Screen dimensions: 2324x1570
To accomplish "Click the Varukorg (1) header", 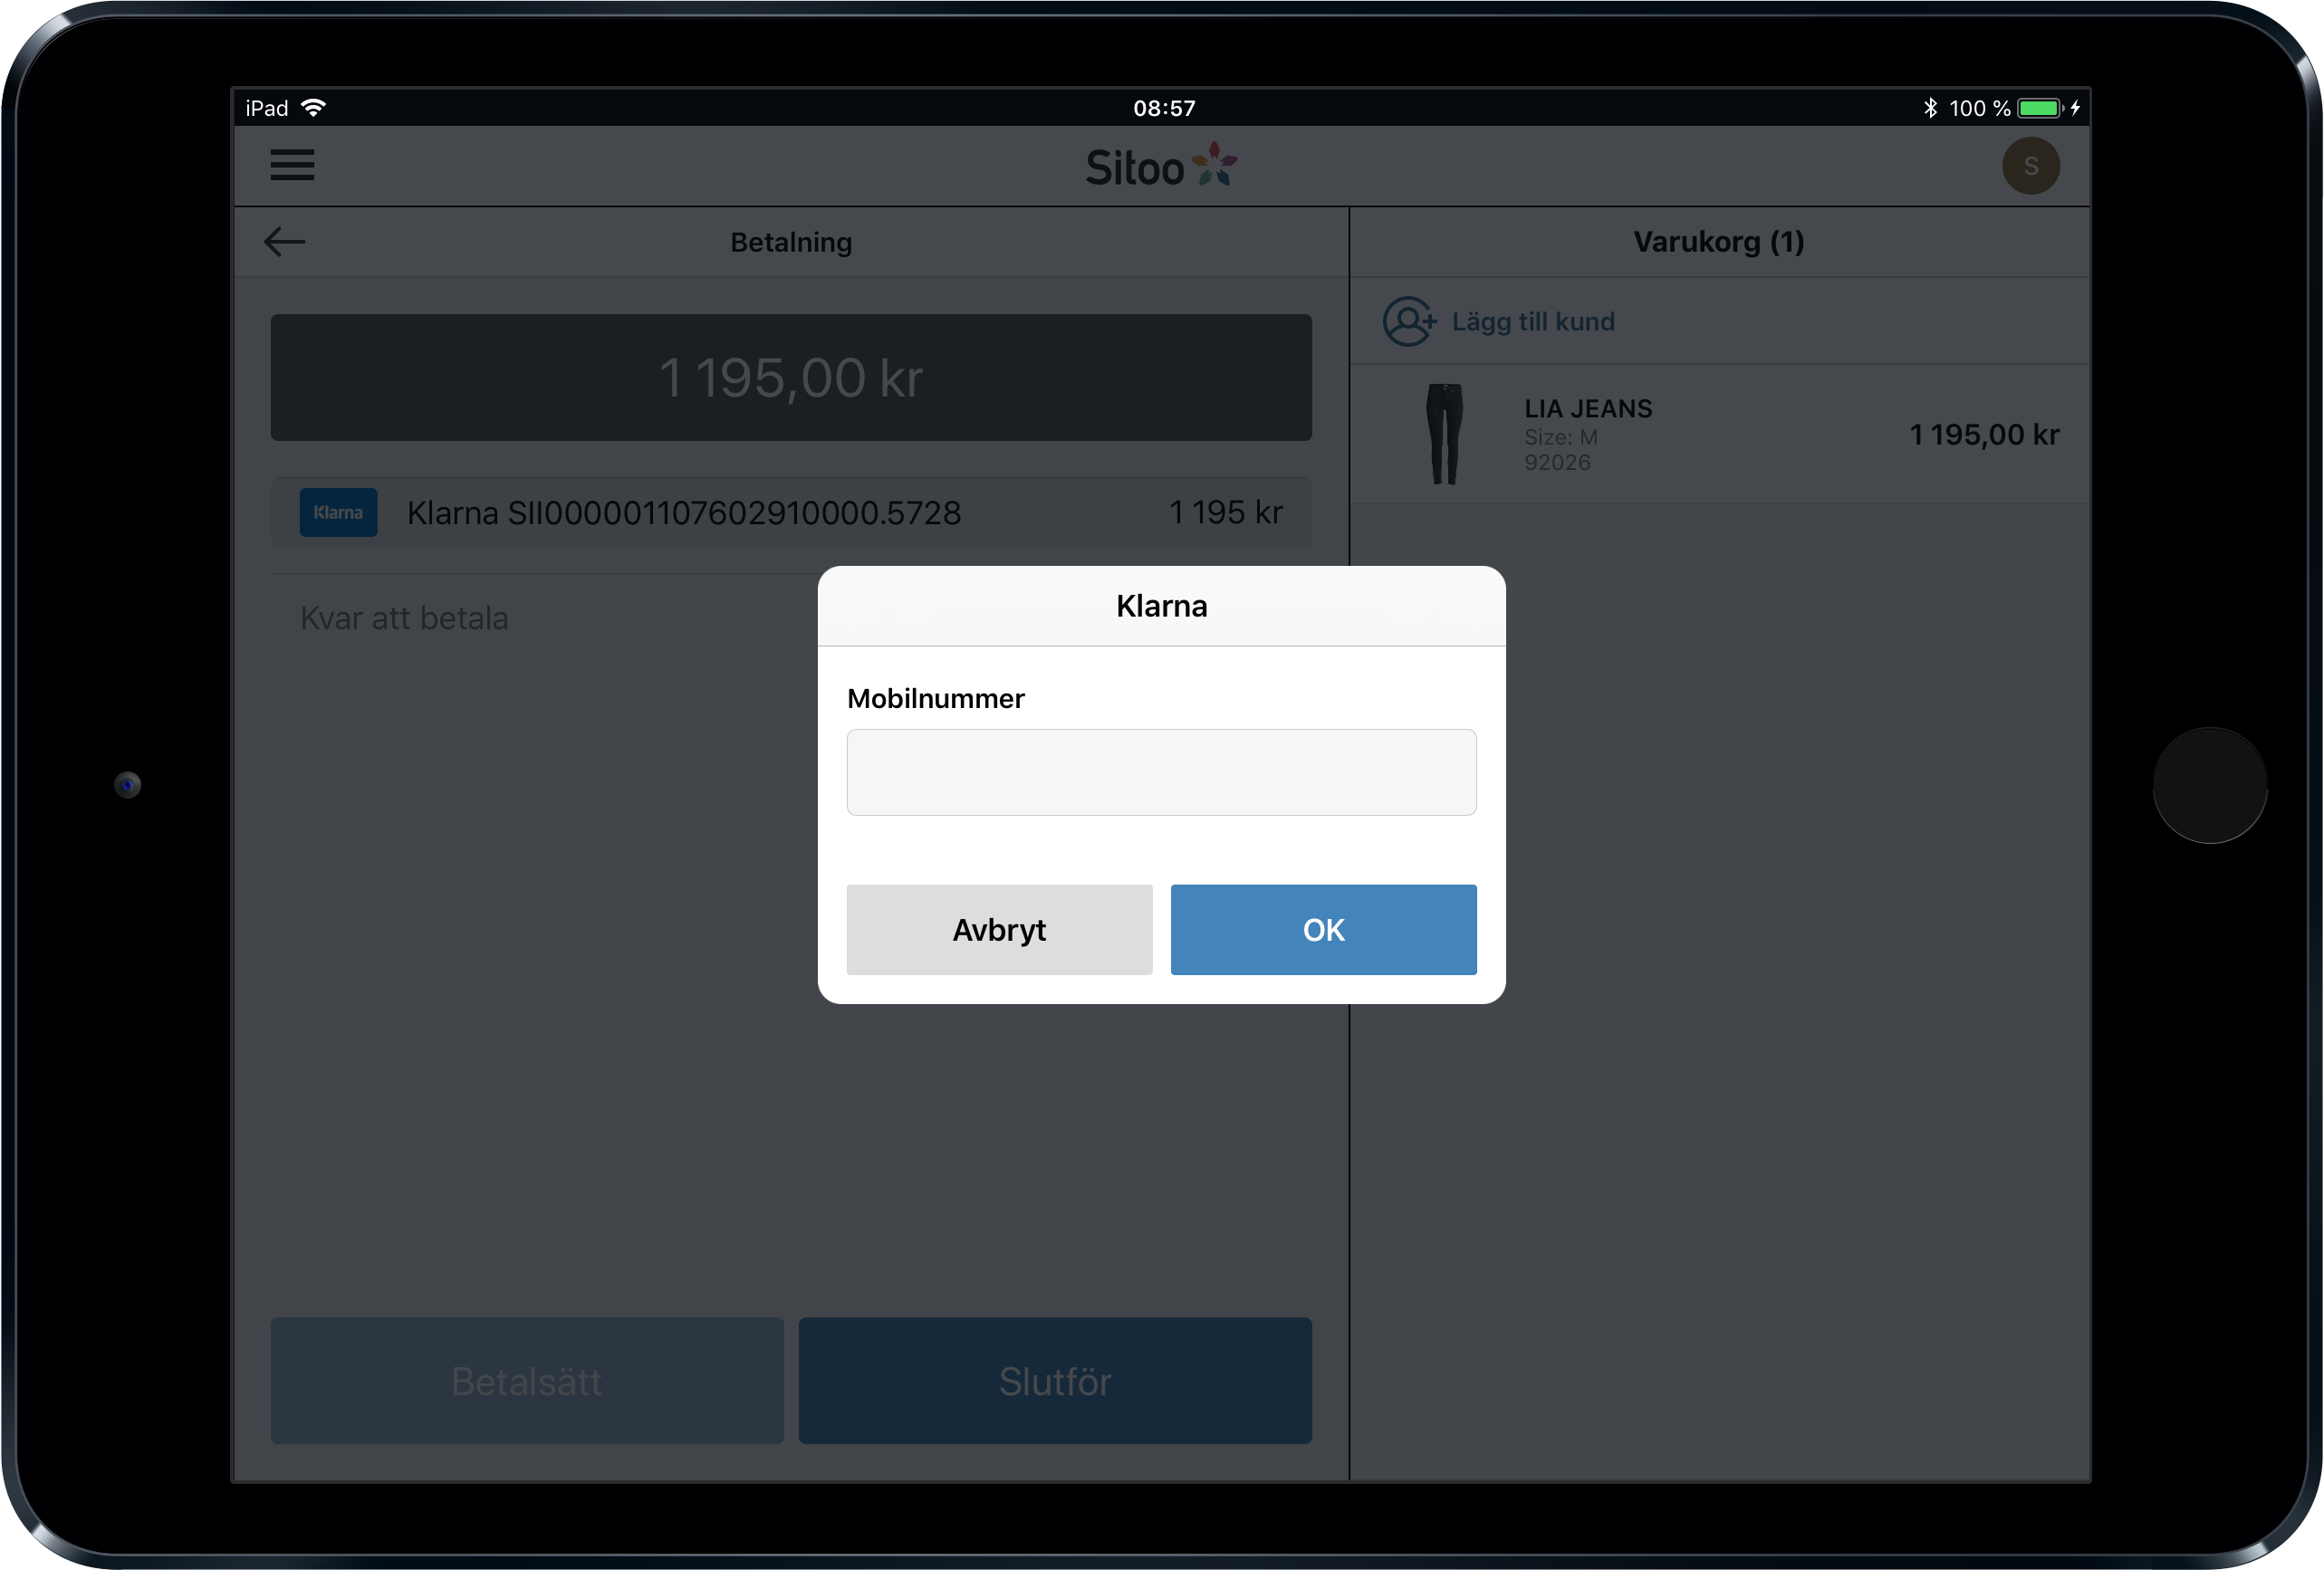I will point(1719,242).
